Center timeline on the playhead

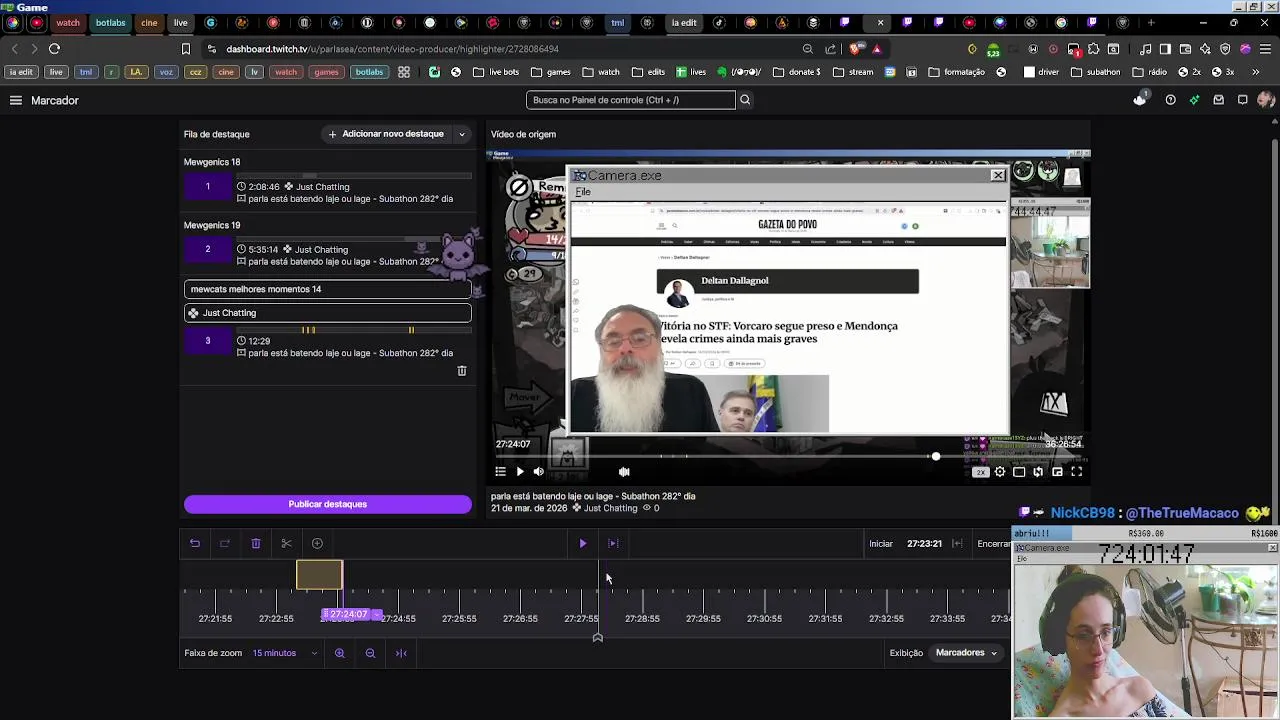401,653
